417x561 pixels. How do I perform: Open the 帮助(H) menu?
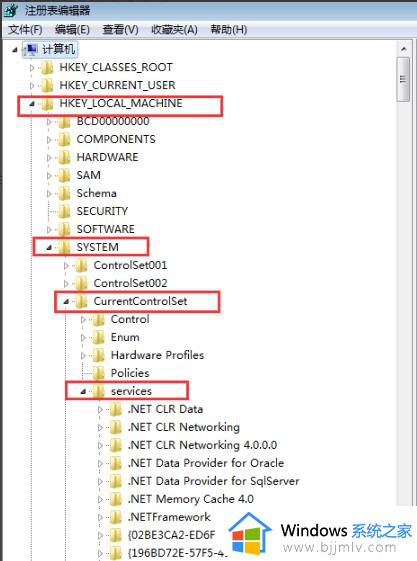pyautogui.click(x=229, y=30)
